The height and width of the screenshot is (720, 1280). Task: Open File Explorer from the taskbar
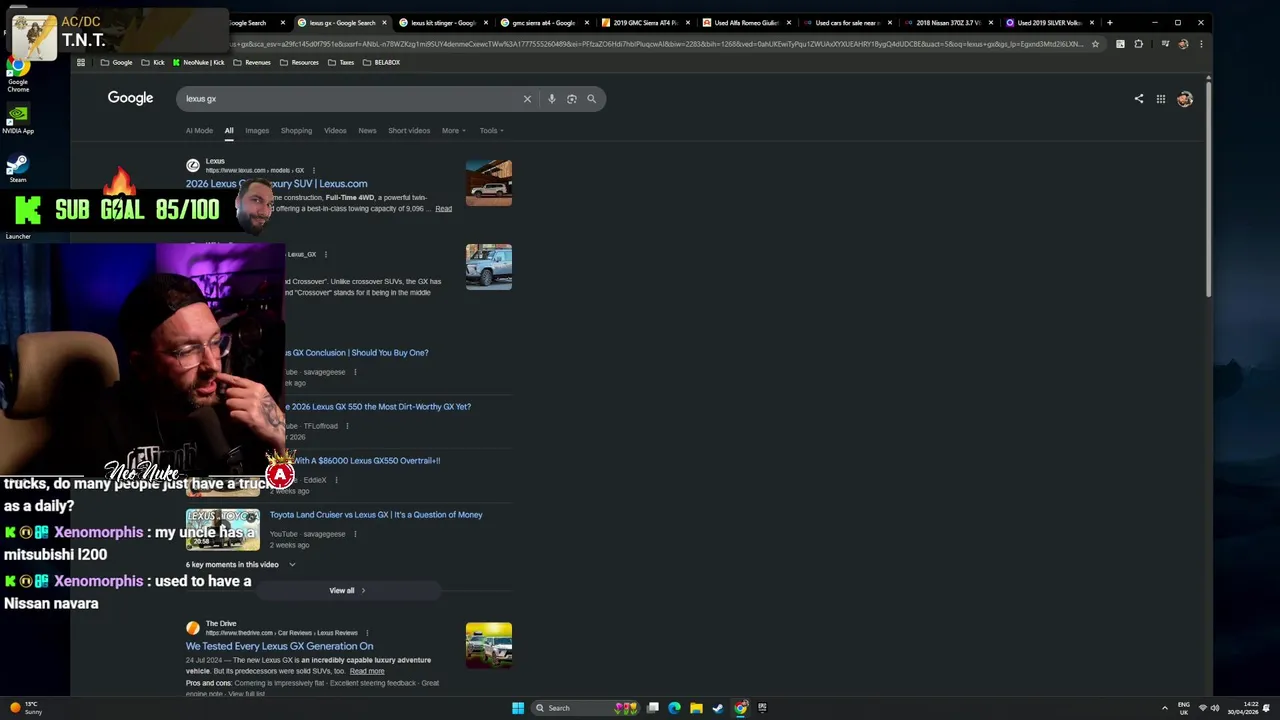click(x=696, y=708)
